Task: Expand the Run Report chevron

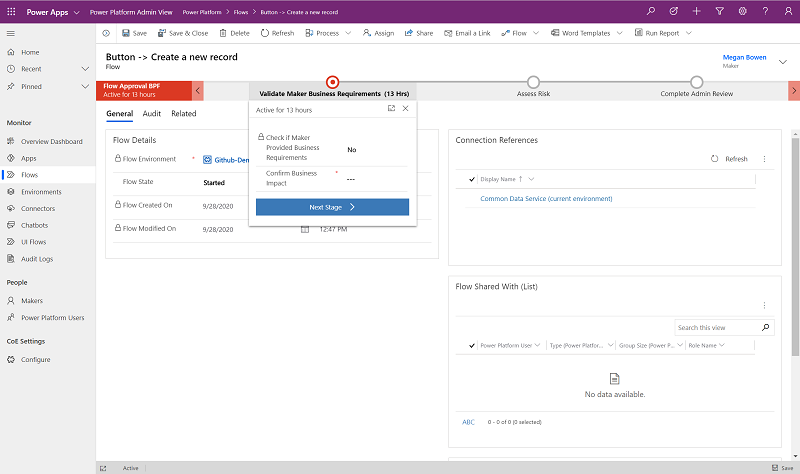Action: 688,33
